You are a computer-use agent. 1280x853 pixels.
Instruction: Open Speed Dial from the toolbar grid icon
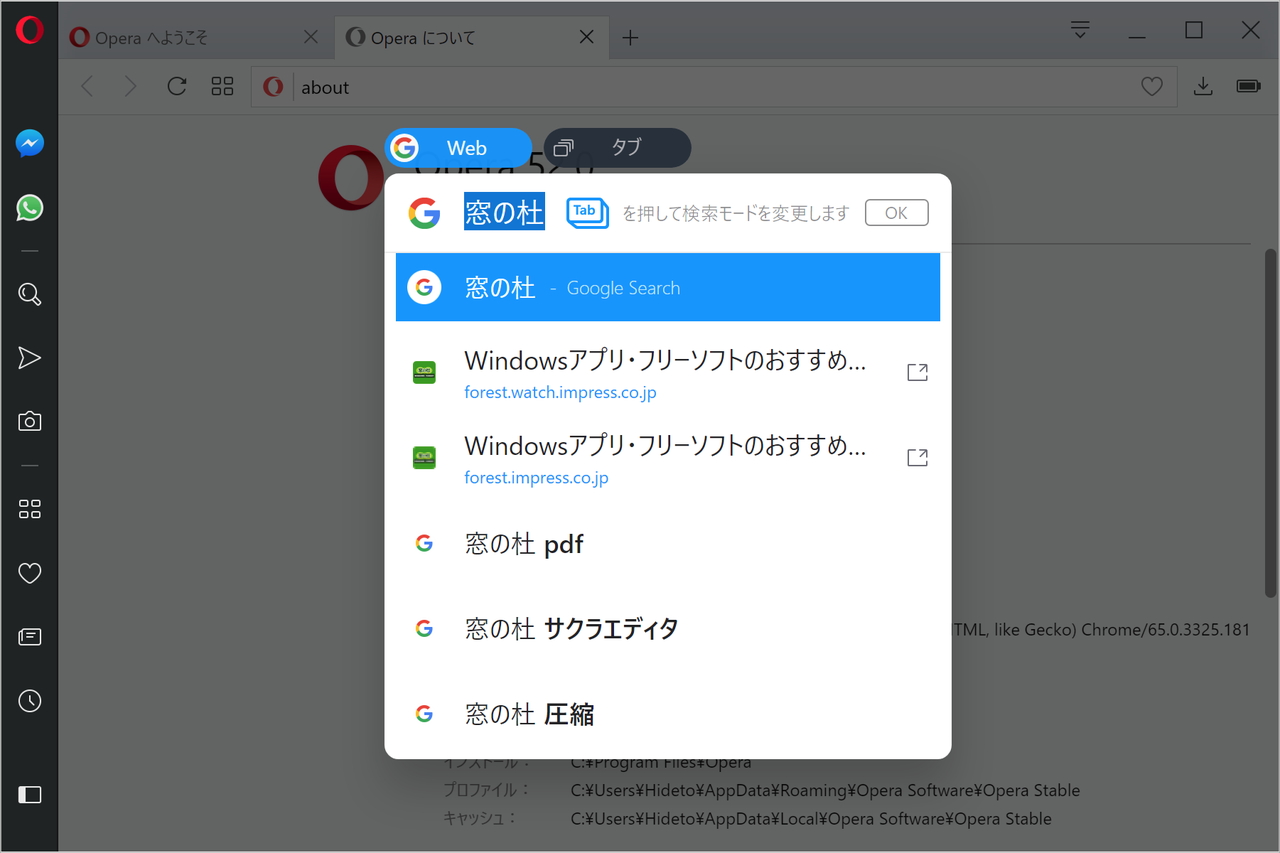(x=222, y=87)
